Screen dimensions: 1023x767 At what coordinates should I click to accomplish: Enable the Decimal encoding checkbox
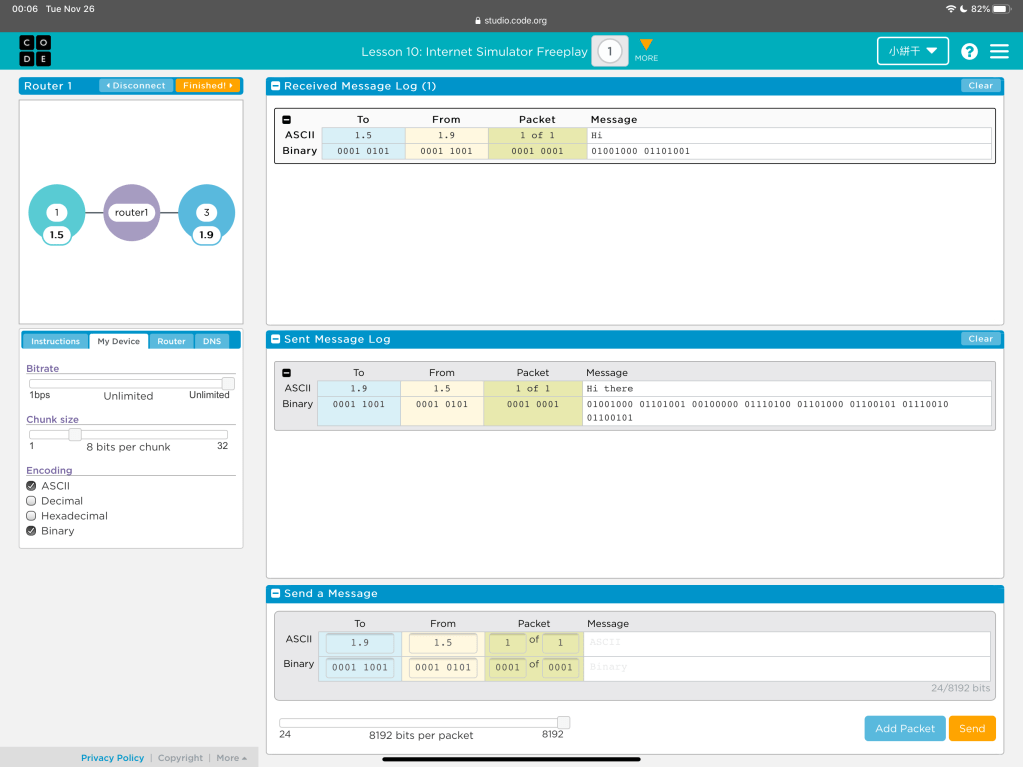click(31, 501)
